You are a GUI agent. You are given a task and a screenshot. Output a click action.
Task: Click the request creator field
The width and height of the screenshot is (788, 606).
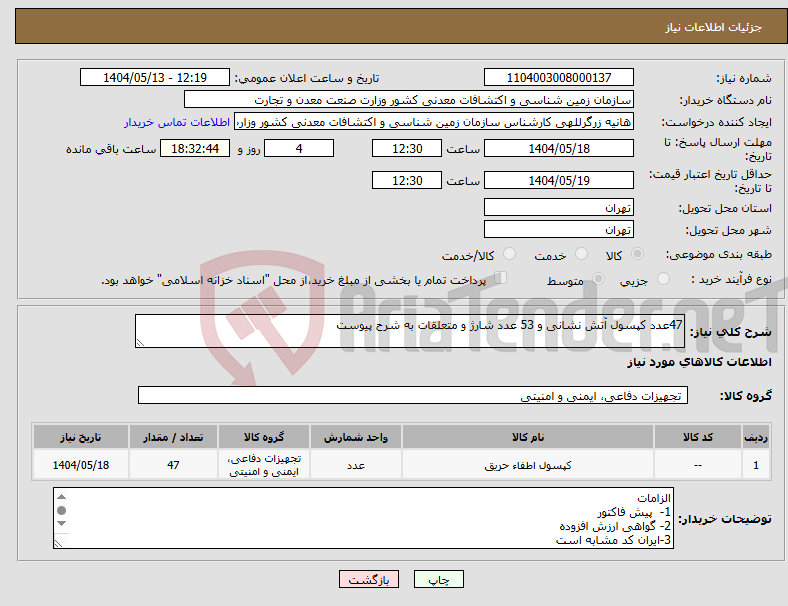pyautogui.click(x=434, y=122)
